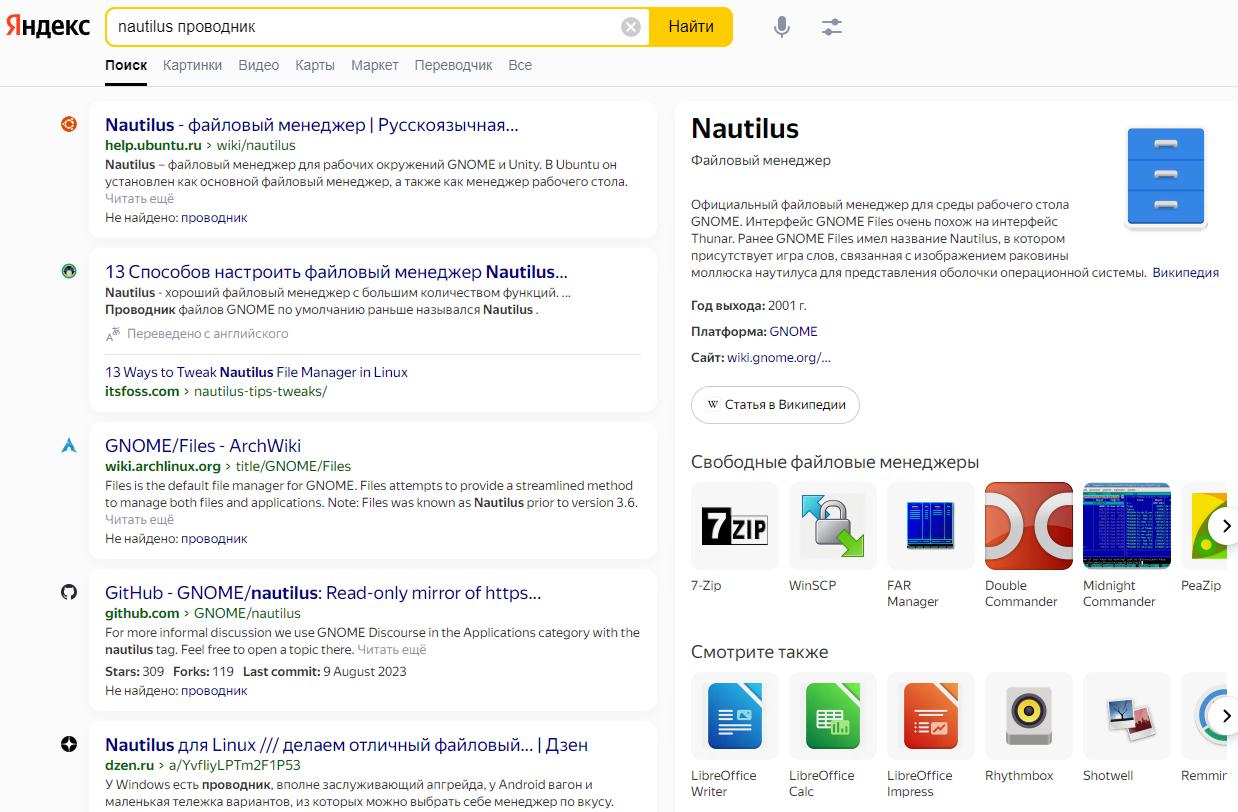Viewport: 1238px width, 812px height.
Task: Open the LibreOffice Writer icon
Action: pyautogui.click(x=735, y=716)
